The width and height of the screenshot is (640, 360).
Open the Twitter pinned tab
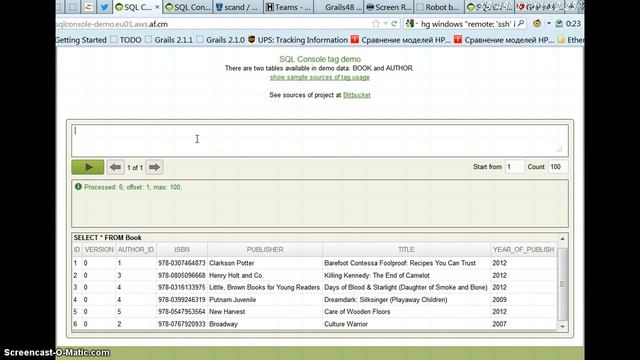pos(104,7)
